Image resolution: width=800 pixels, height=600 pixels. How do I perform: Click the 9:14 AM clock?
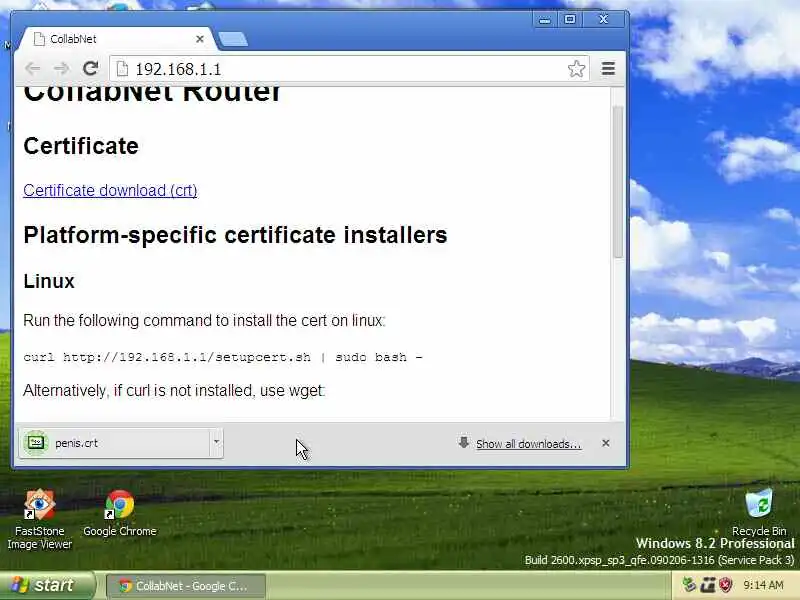[763, 585]
